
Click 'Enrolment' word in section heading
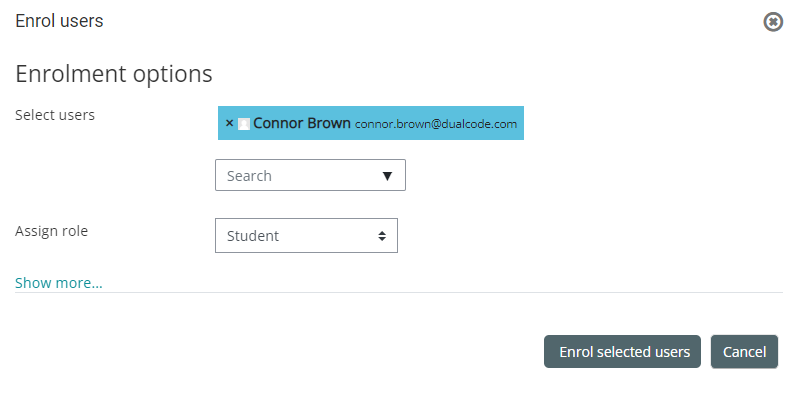[72, 74]
